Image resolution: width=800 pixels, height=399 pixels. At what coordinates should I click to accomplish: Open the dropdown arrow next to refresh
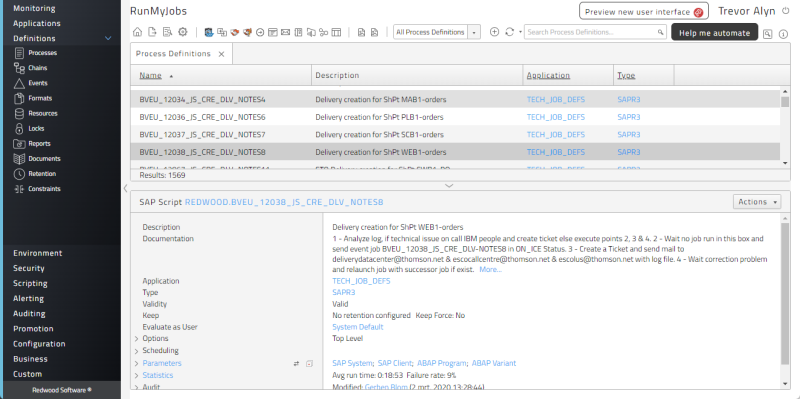520,32
